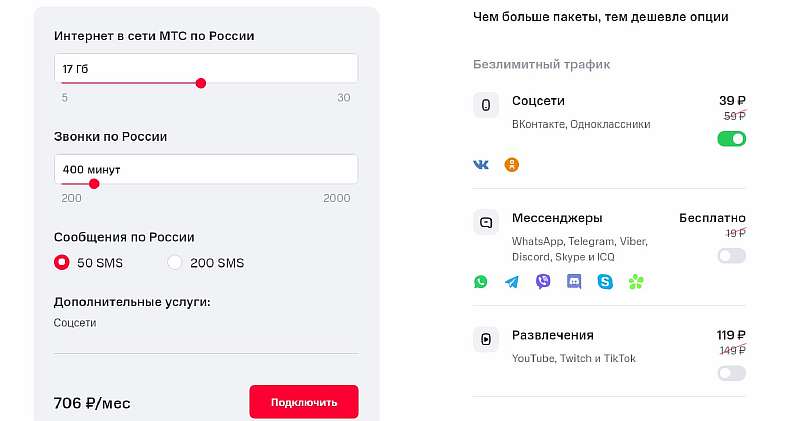This screenshot has height=421, width=800.
Task: Click the Viber purple icon
Action: pos(543,282)
